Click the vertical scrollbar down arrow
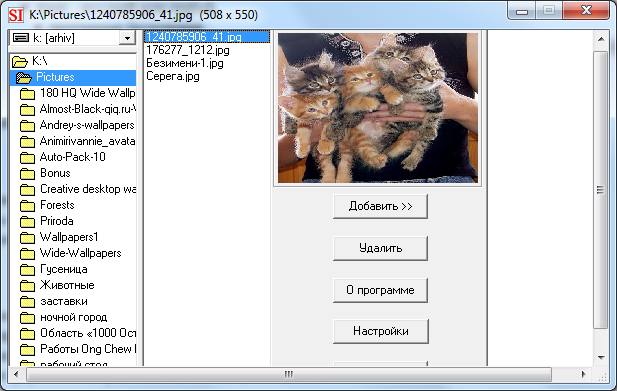The image size is (617, 391). point(601,358)
